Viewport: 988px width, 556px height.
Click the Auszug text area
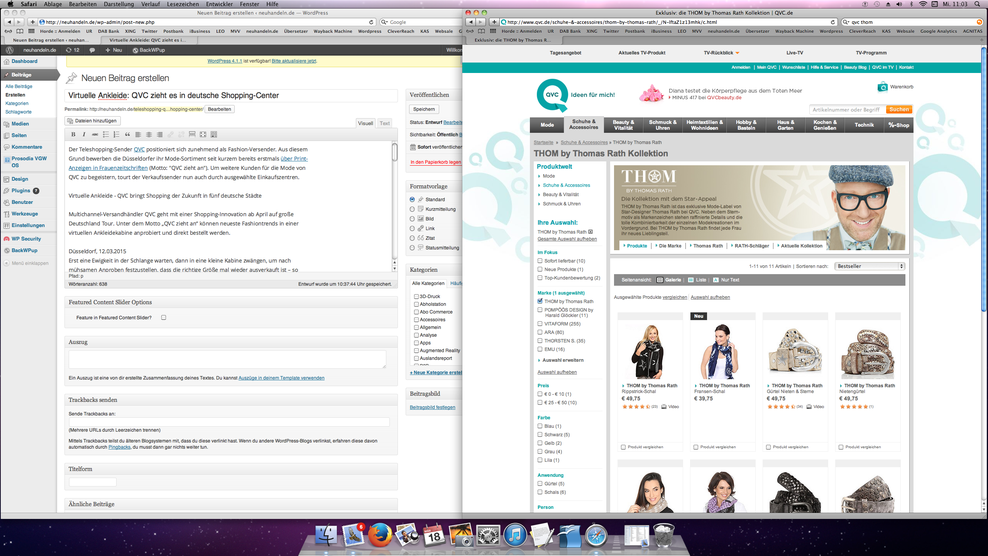coord(227,359)
